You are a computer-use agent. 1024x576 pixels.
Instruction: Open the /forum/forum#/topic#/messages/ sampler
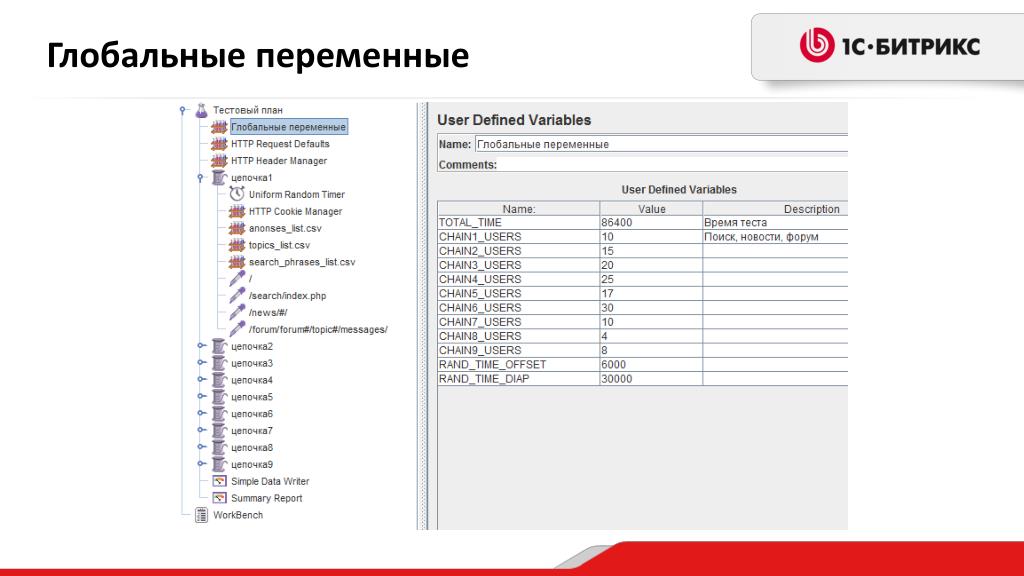coord(317,330)
